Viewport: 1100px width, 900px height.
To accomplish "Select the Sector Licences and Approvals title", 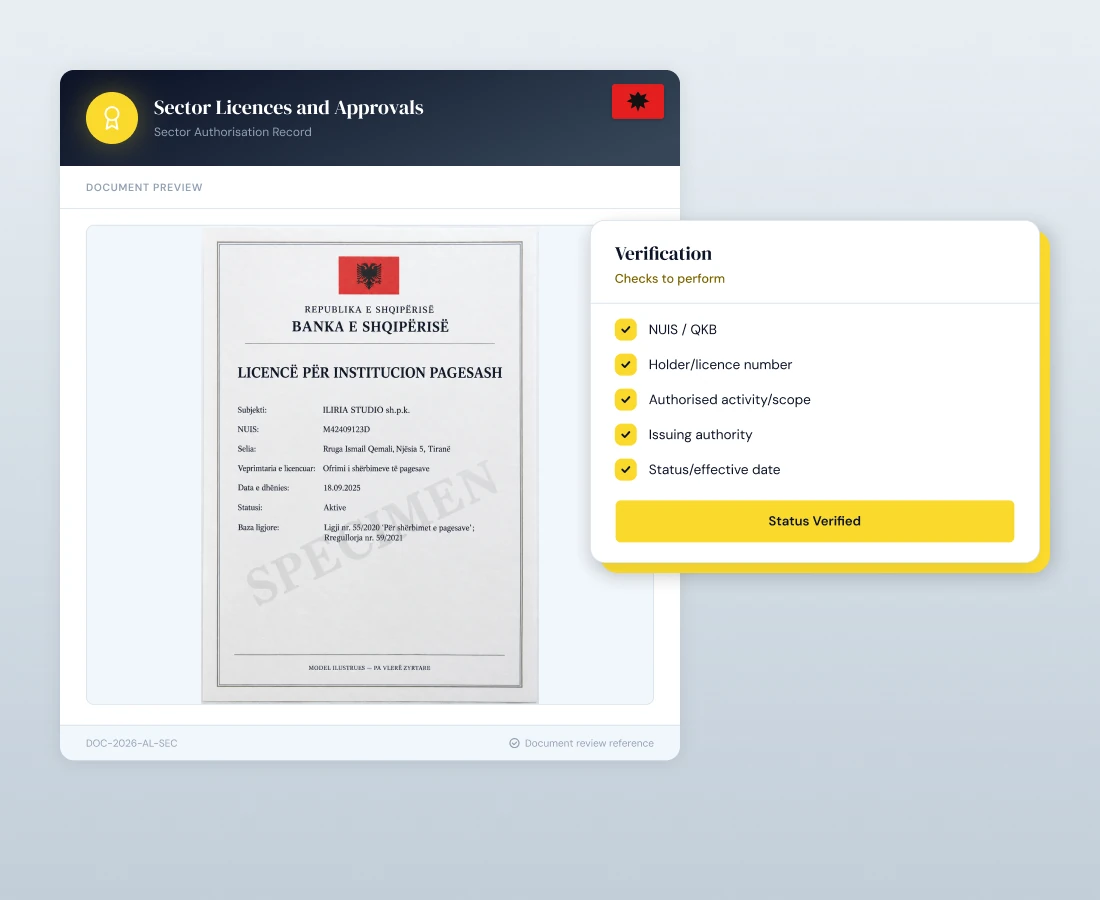I will 288,107.
